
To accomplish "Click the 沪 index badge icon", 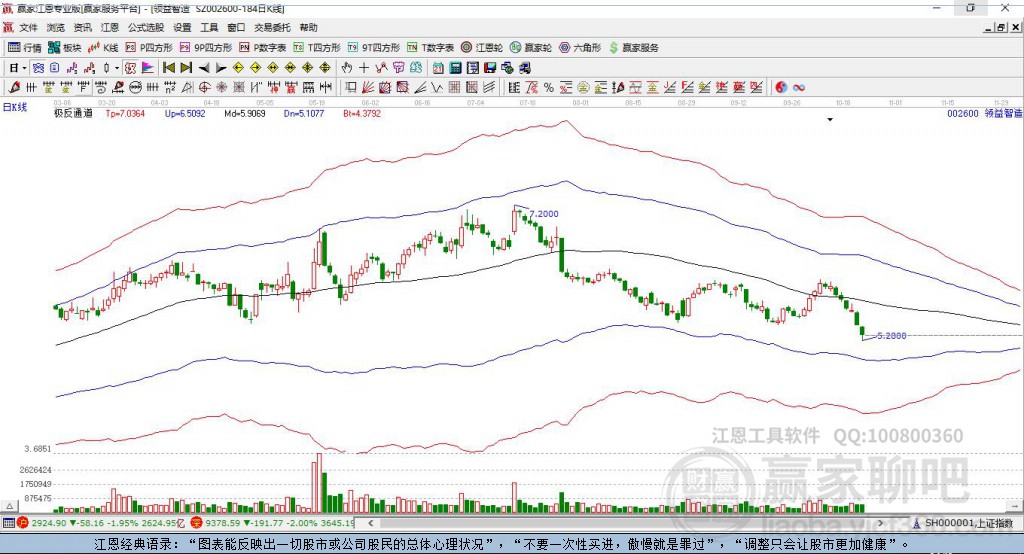I will click(23, 523).
